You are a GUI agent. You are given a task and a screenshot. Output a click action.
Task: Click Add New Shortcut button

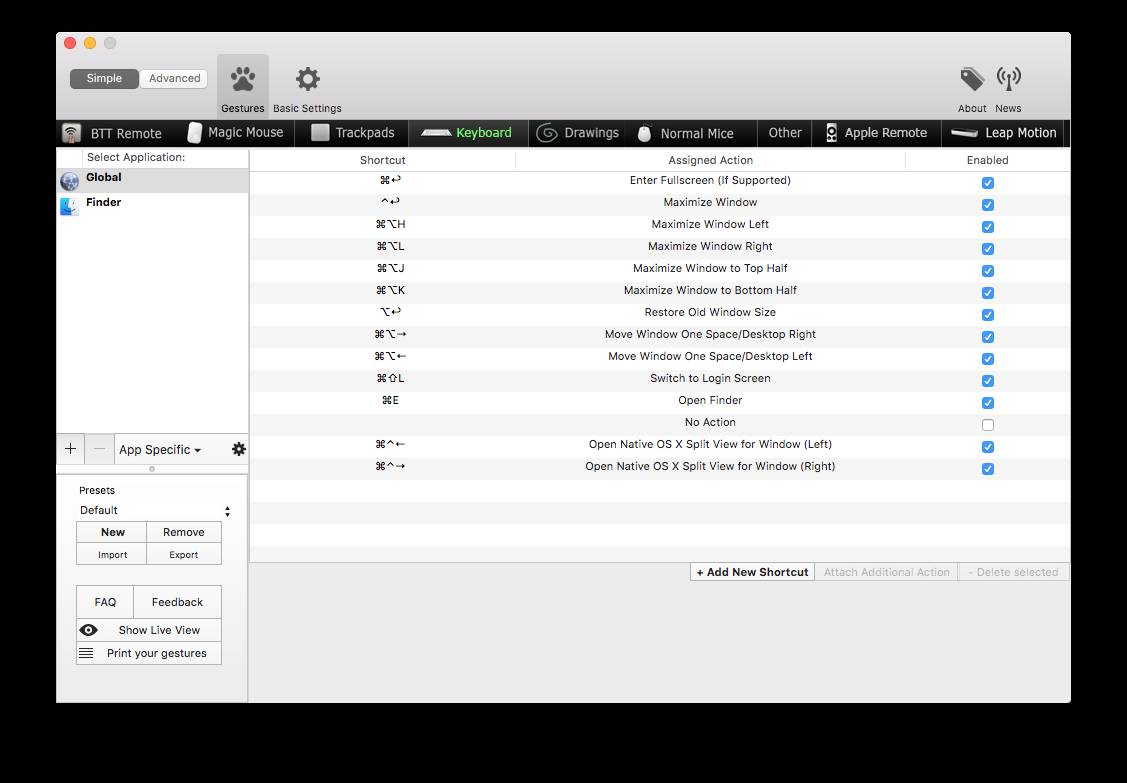(752, 572)
